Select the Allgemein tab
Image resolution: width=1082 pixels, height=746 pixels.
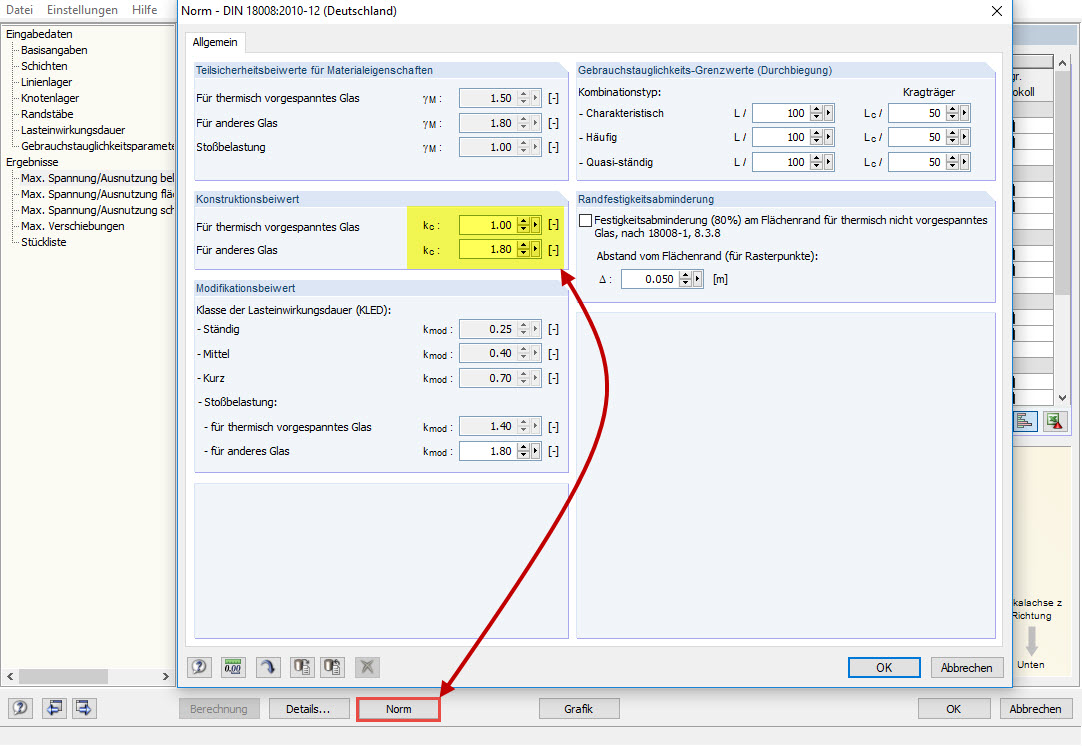pos(215,42)
